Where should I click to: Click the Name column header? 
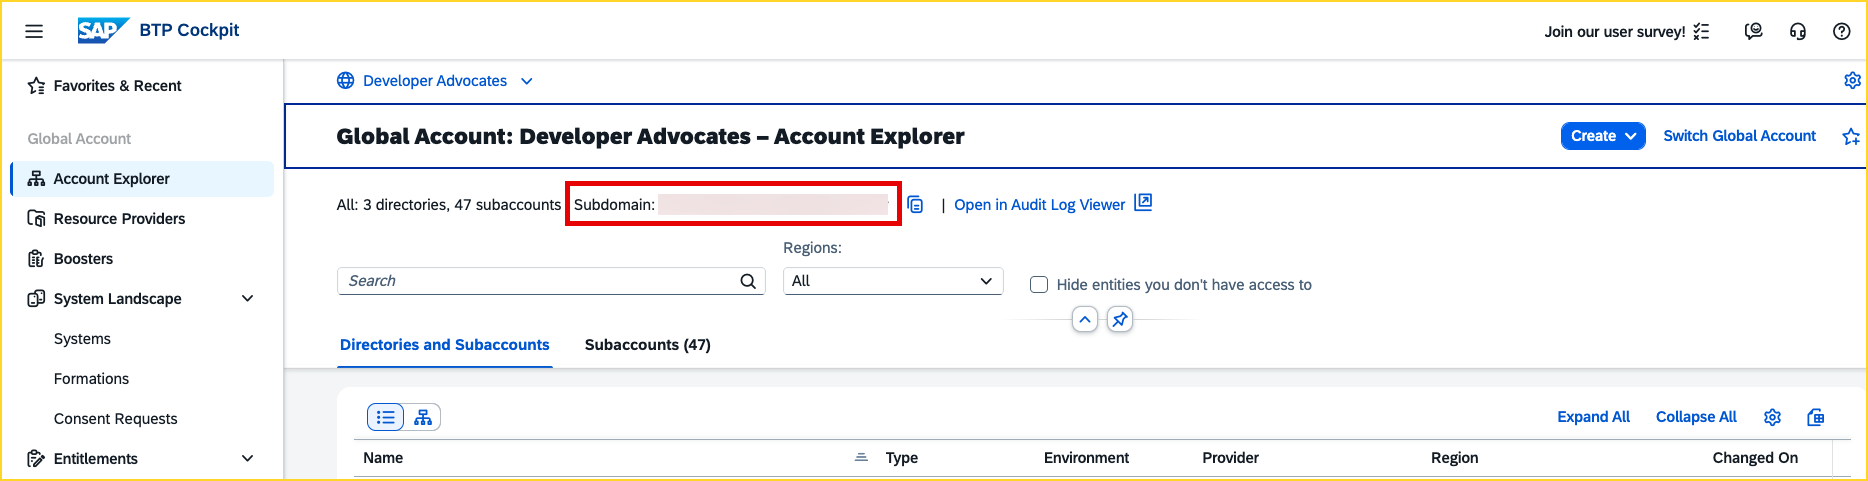tap(383, 458)
